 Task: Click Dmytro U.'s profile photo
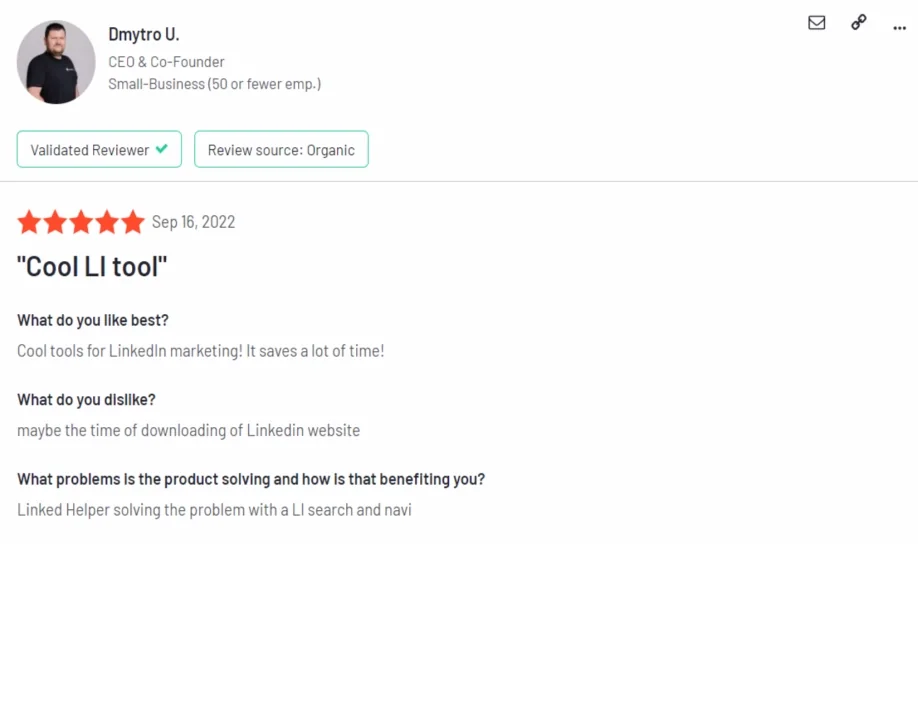[x=56, y=62]
